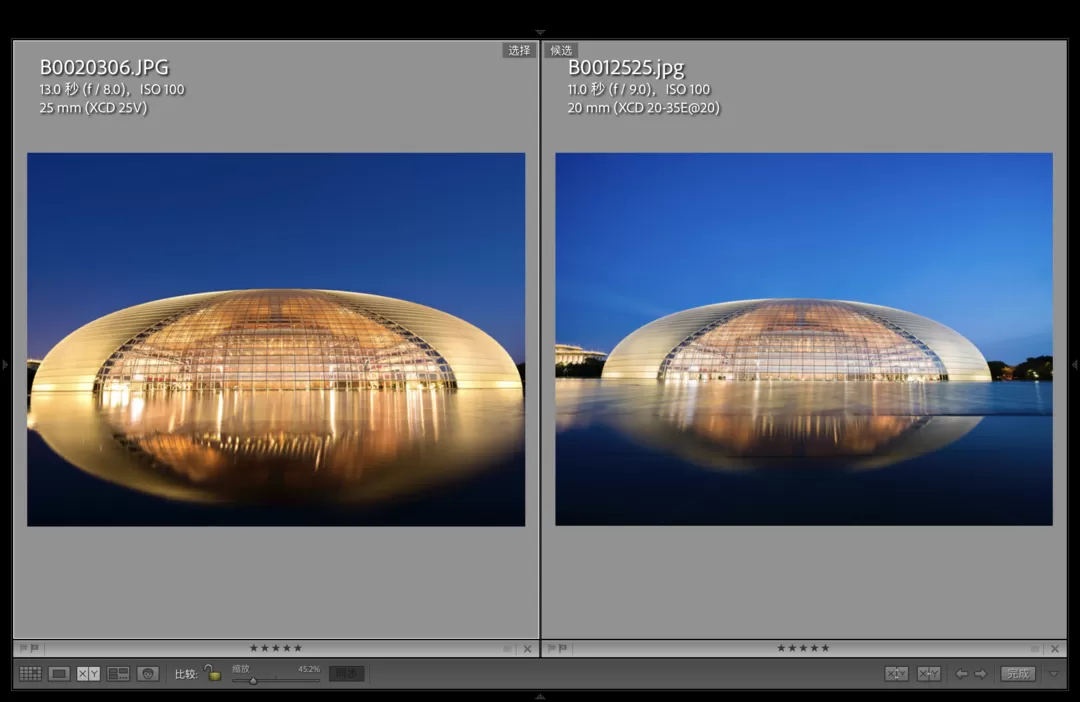Click the Make Select X→Y icon
This screenshot has height=702, width=1080.
[x=929, y=674]
